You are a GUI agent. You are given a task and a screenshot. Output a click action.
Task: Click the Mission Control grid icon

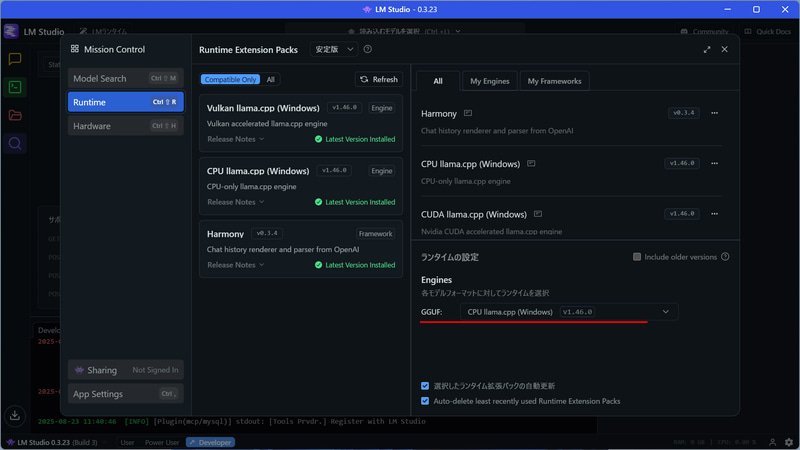pyautogui.click(x=74, y=49)
